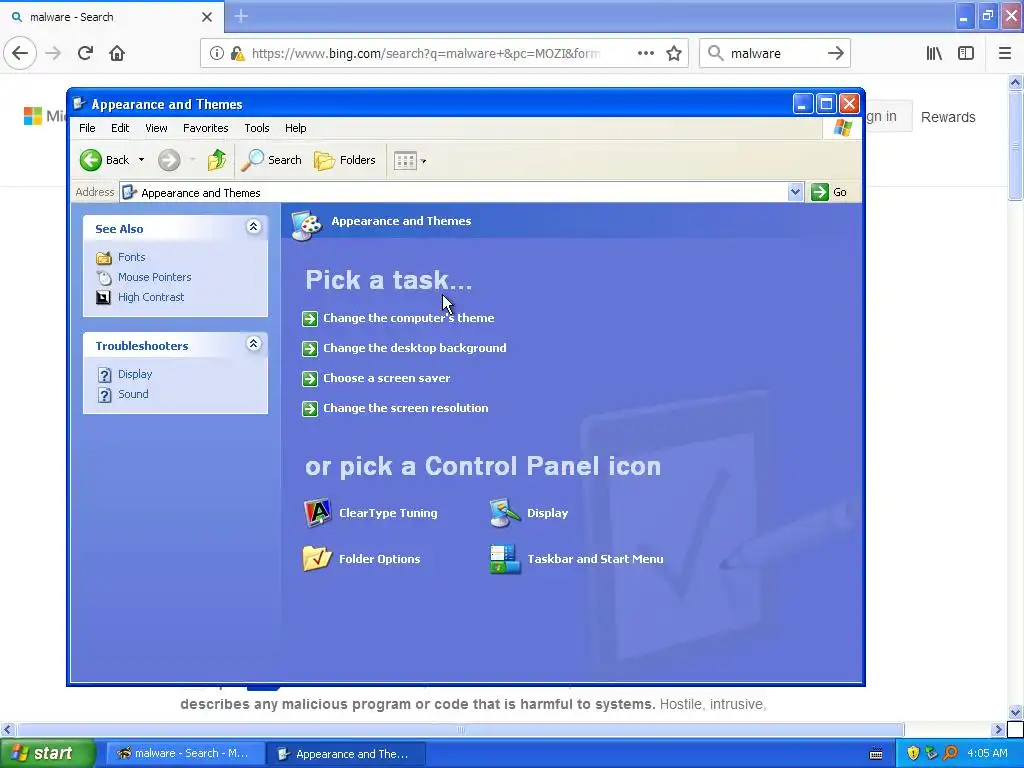Viewport: 1024px width, 768px height.
Task: Click the High Contrast icon
Action: (x=104, y=298)
